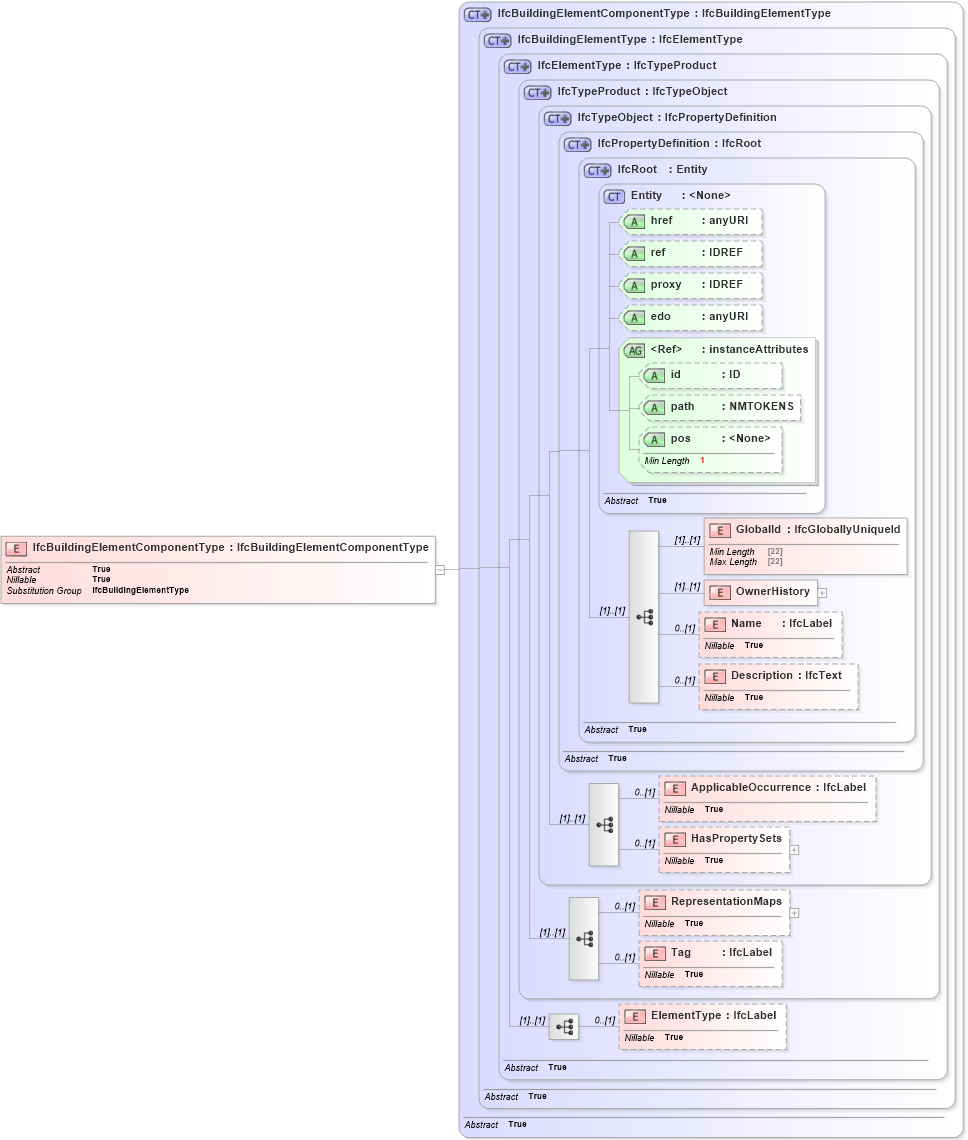Image resolution: width=968 pixels, height=1140 pixels.
Task: Click the E icon of the Tag element
Action: tap(655, 952)
